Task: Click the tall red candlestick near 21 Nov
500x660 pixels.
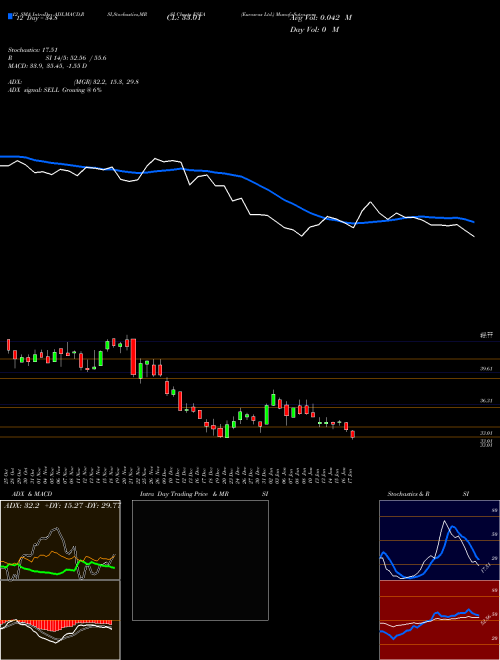Action: [x=133, y=357]
